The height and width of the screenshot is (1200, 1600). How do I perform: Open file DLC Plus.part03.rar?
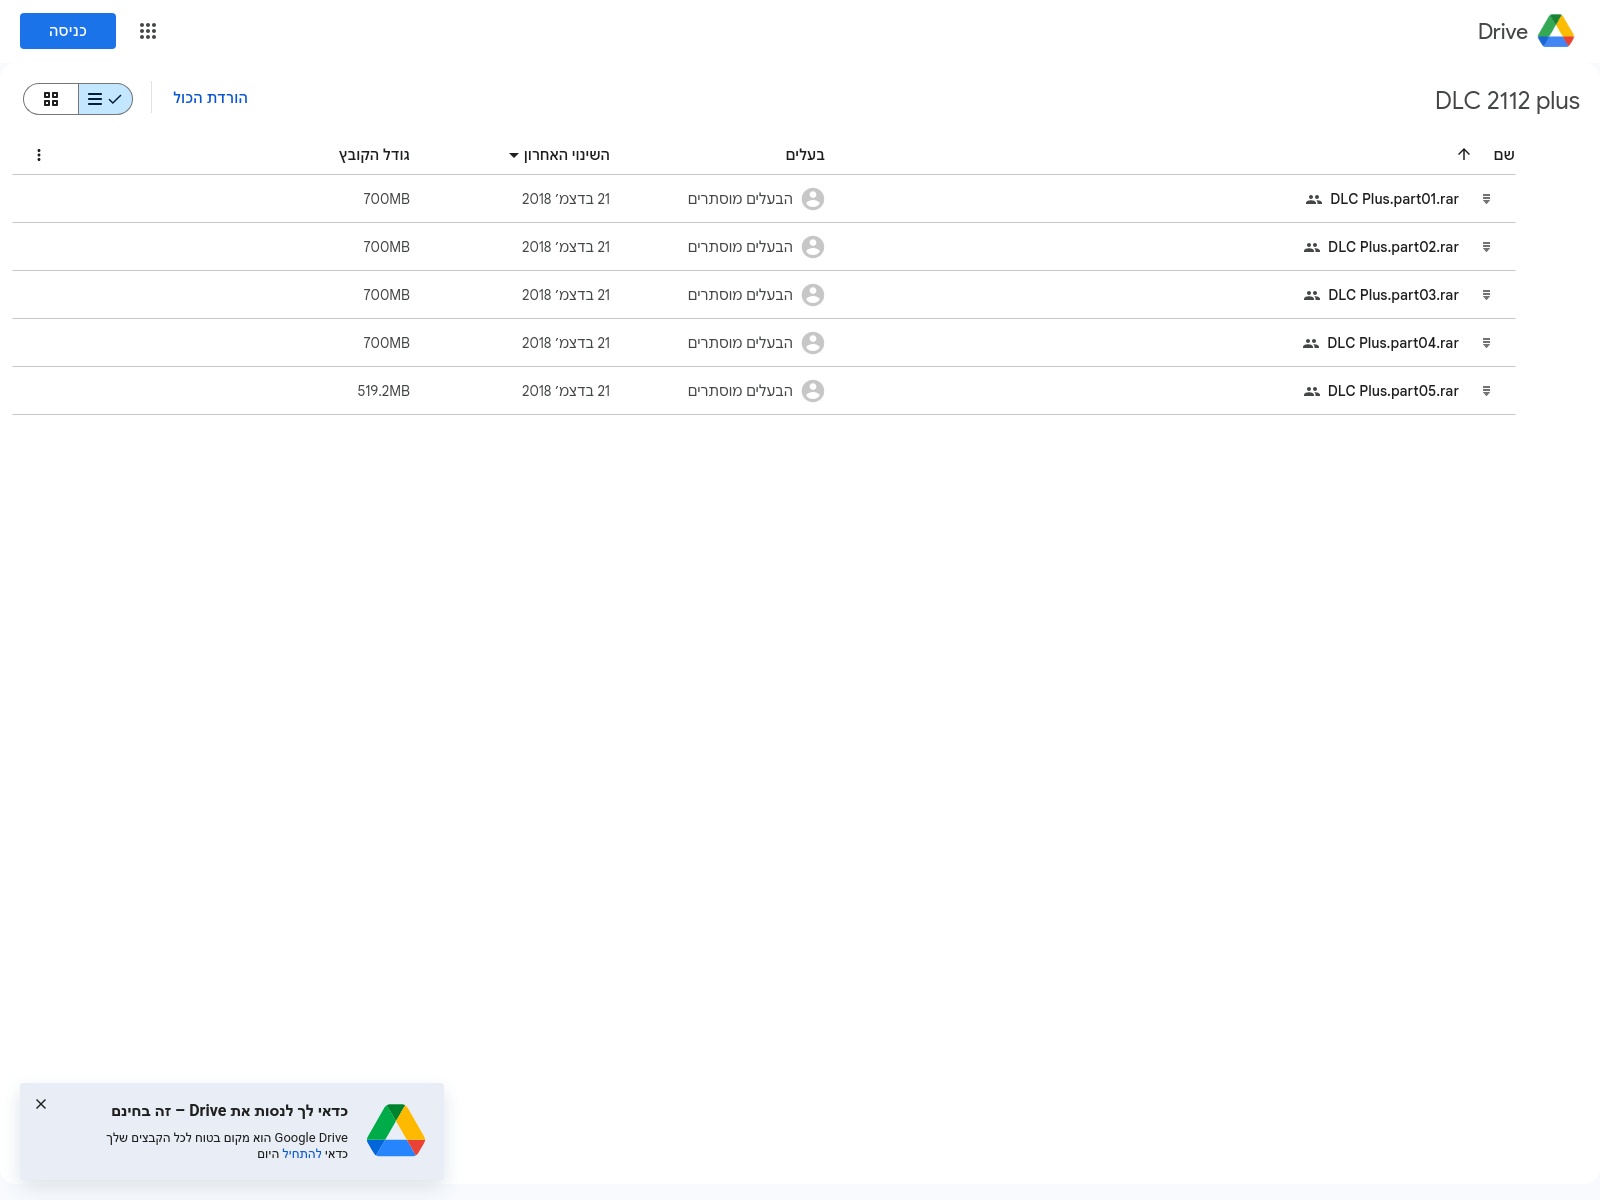1393,295
